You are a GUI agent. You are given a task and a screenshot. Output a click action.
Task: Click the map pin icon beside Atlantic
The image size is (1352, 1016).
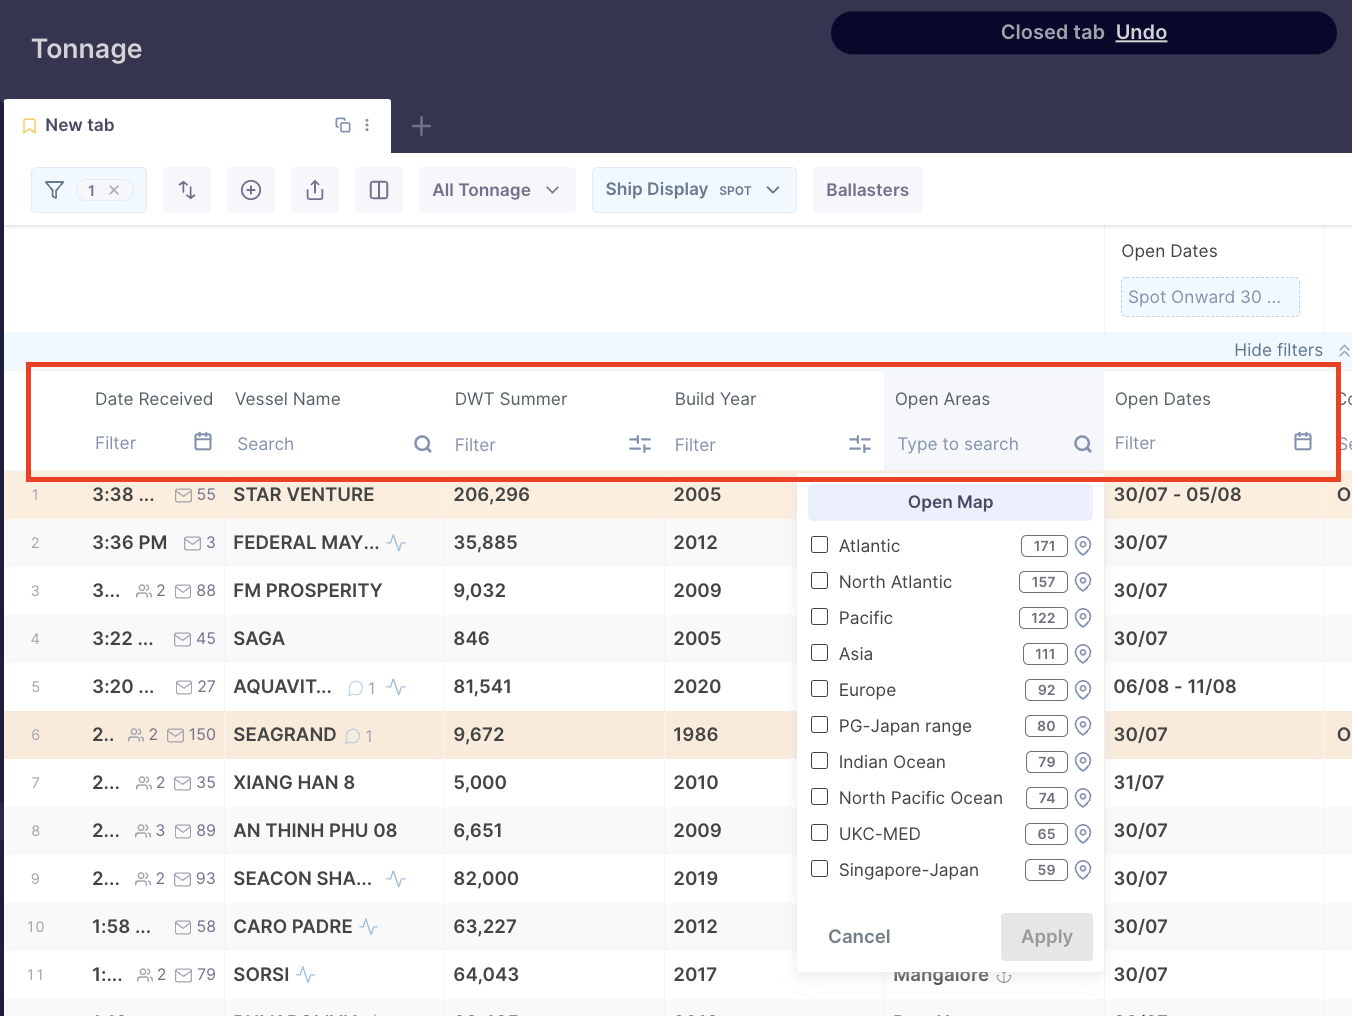tap(1083, 546)
